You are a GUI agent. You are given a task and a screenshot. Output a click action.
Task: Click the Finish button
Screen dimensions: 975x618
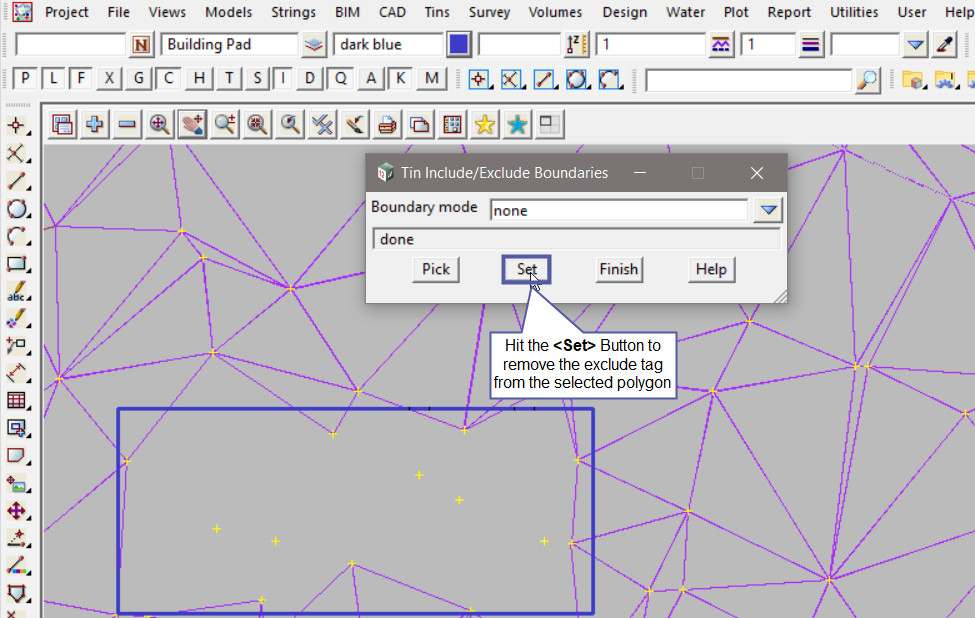(x=619, y=270)
